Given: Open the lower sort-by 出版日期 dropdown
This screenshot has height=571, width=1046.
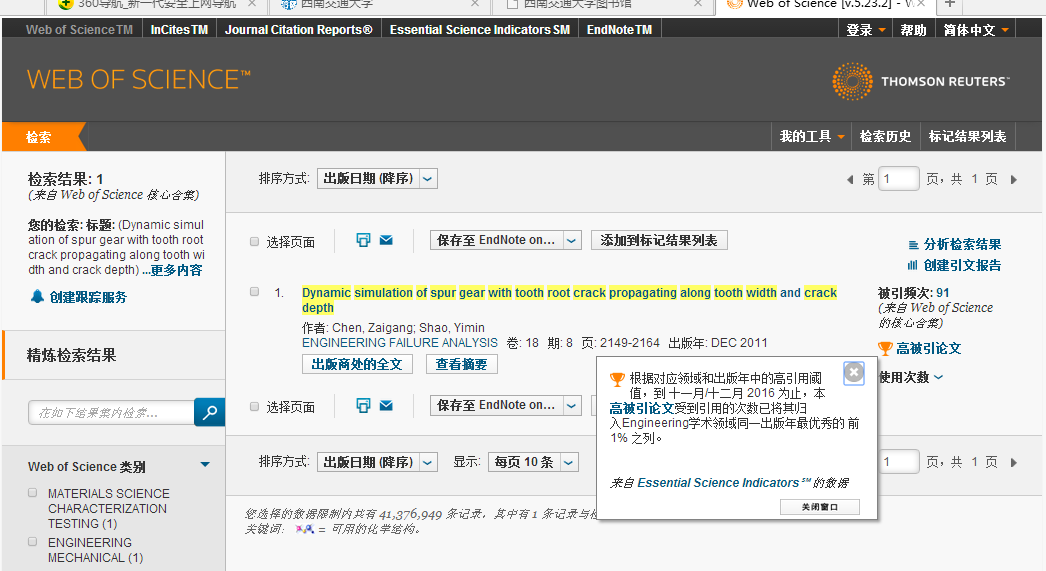Looking at the screenshot, I should pyautogui.click(x=377, y=462).
